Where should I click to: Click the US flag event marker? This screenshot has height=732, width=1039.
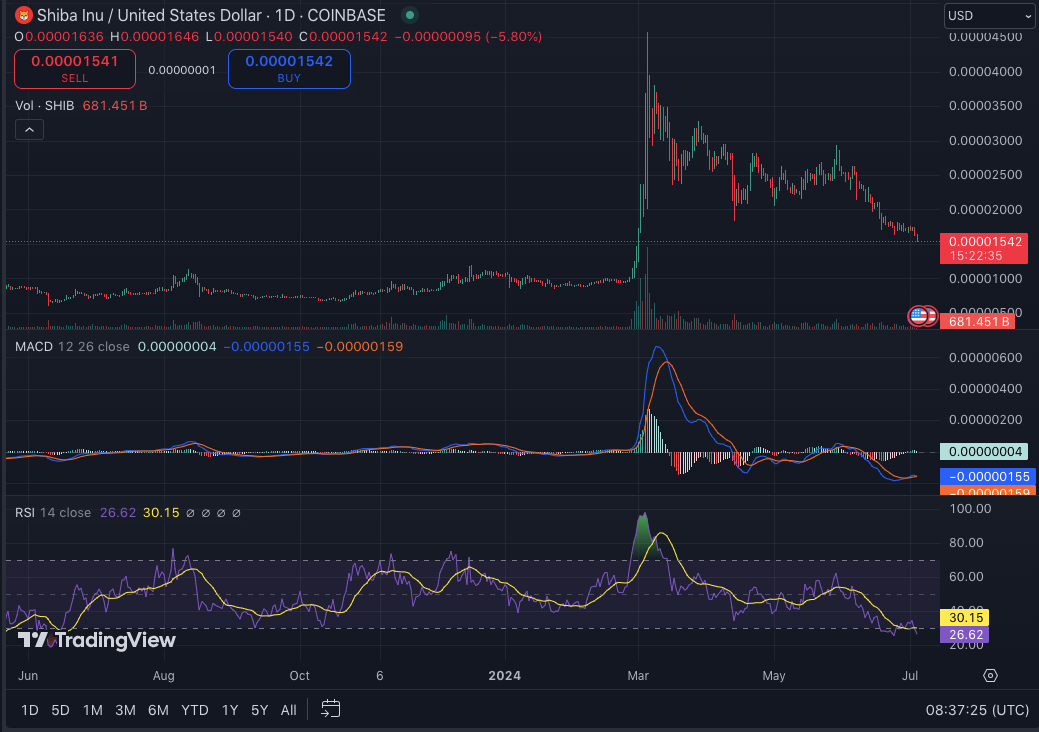[x=918, y=316]
